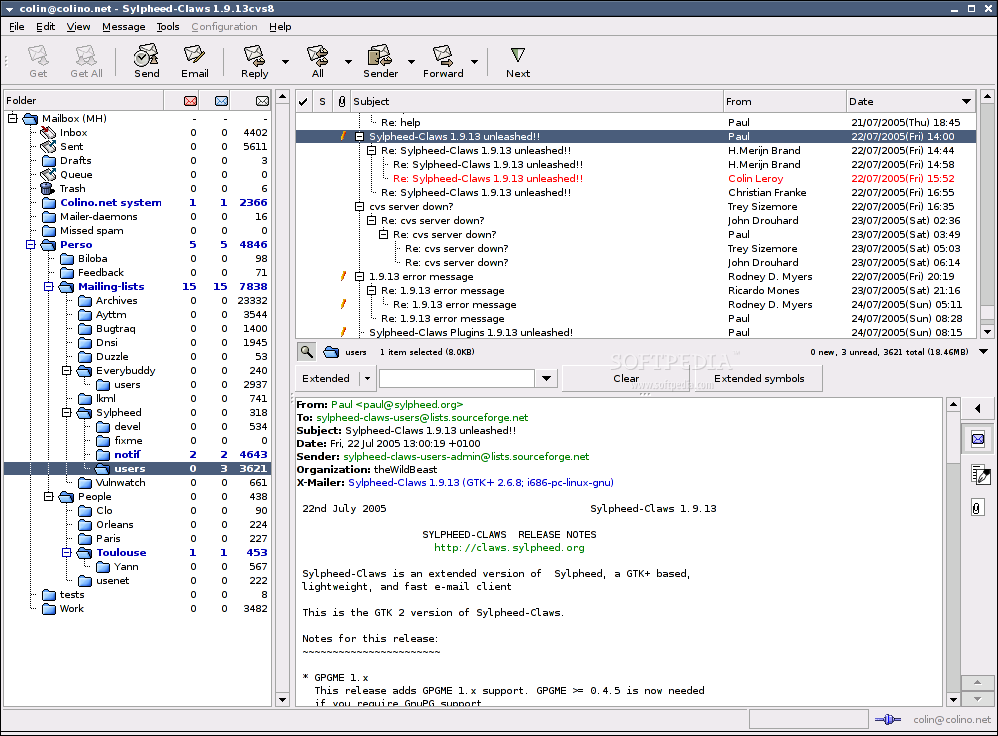The width and height of the screenshot is (998, 736).
Task: Forward the selected message with Forward icon
Action: coord(442,60)
